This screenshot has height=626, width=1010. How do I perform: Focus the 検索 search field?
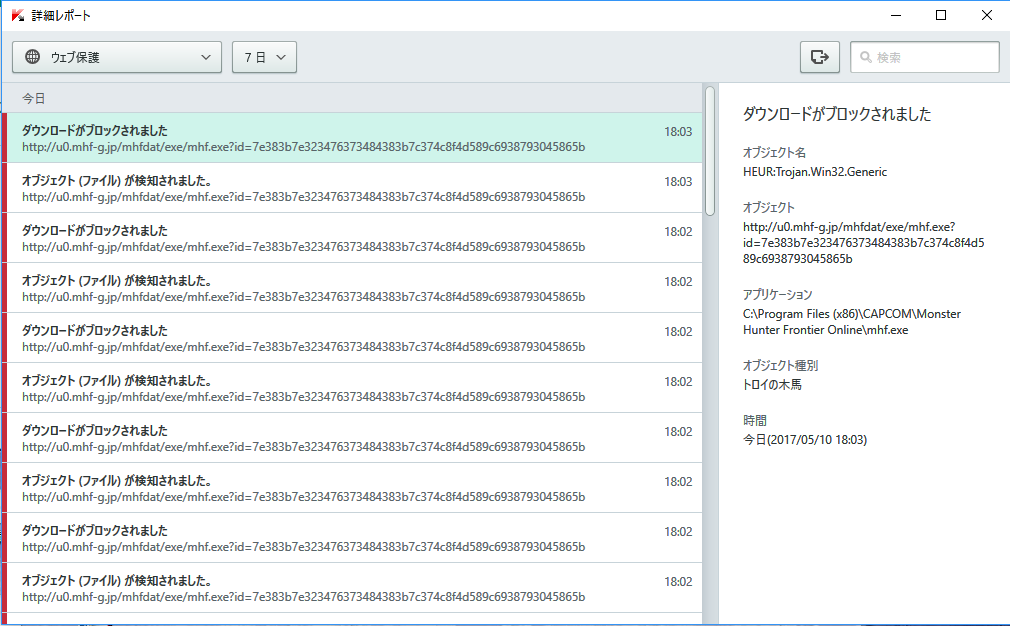pyautogui.click(x=924, y=57)
